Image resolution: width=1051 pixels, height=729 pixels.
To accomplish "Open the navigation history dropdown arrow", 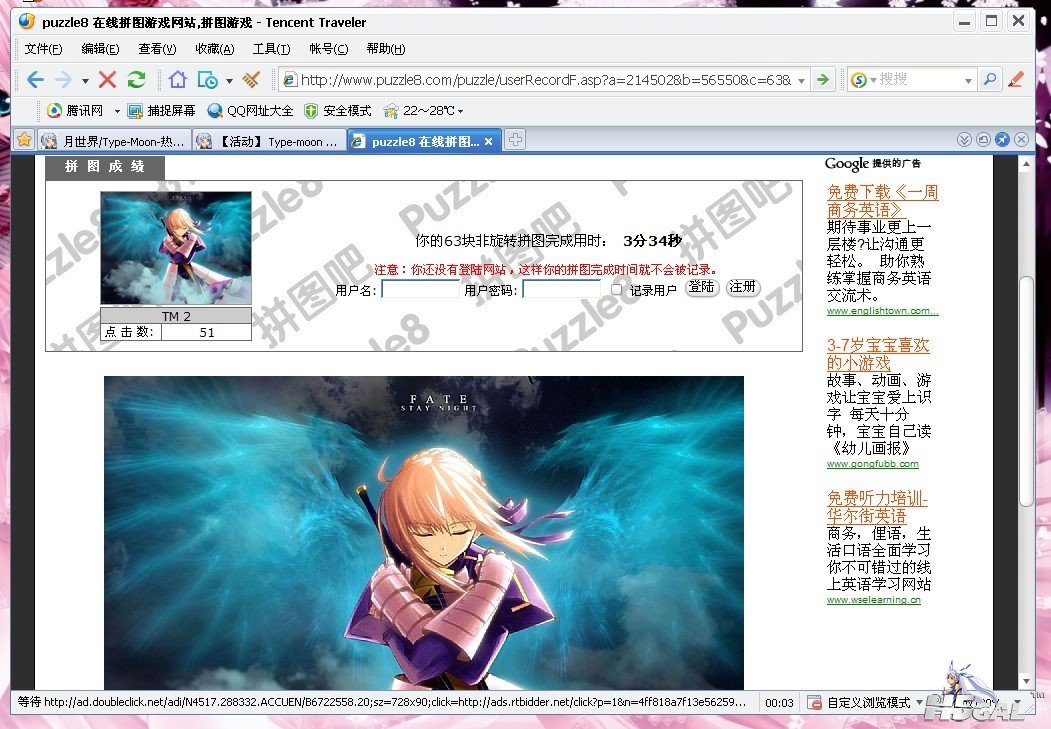I will 85,81.
